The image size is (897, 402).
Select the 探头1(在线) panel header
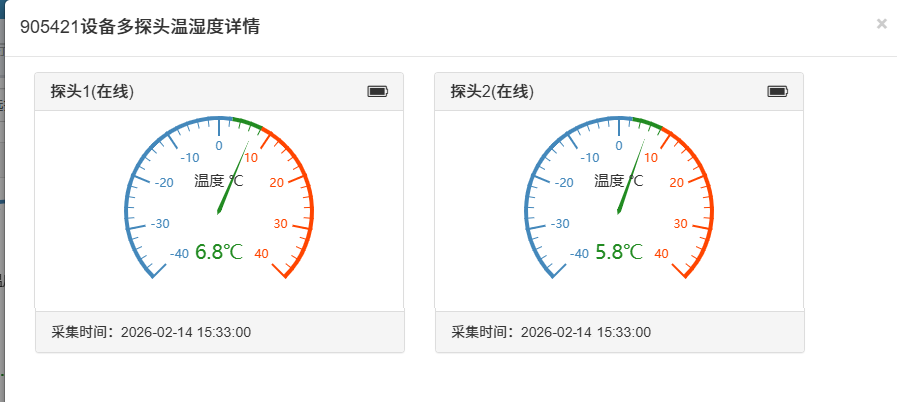coord(93,92)
